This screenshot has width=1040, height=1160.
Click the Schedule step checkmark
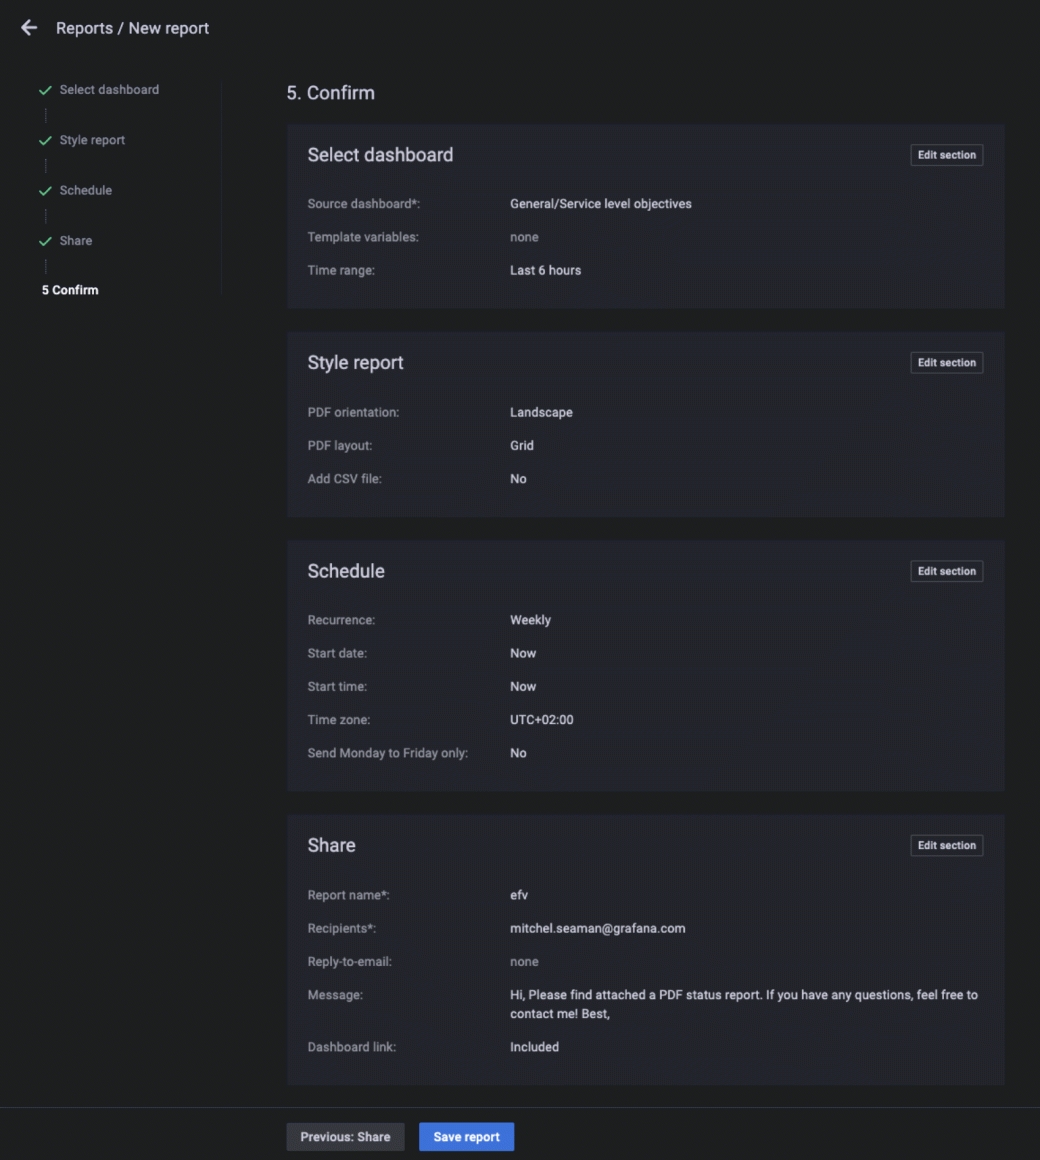45,191
